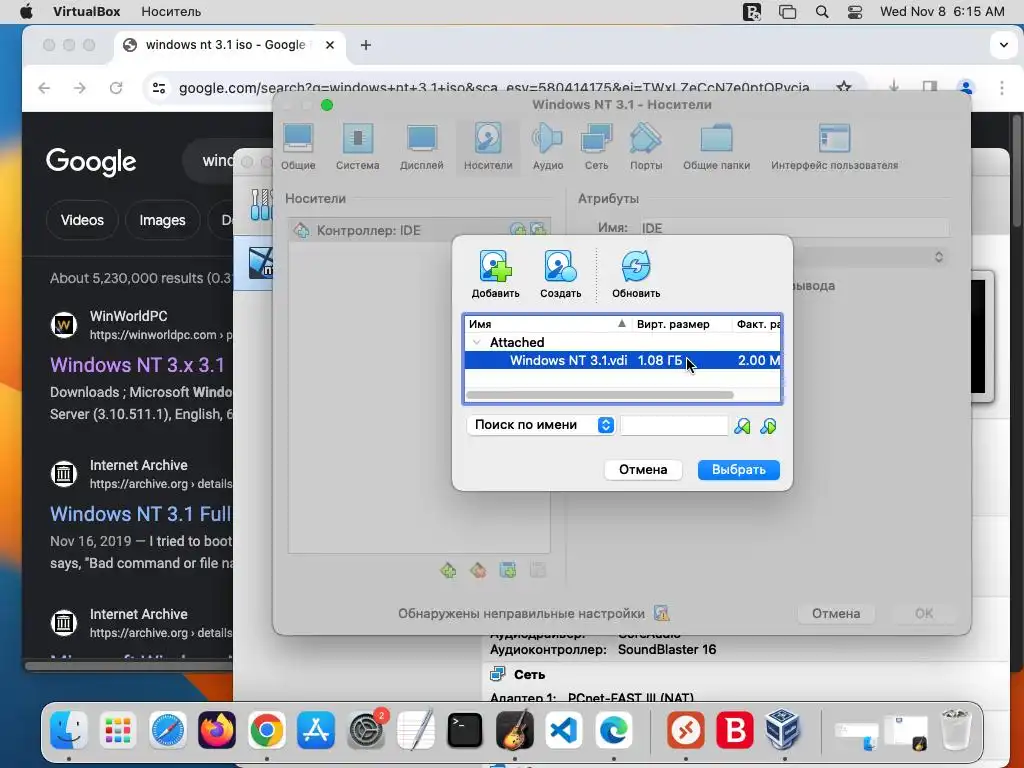This screenshot has height=768, width=1024.
Task: Click Выбрать button
Action: click(x=739, y=470)
